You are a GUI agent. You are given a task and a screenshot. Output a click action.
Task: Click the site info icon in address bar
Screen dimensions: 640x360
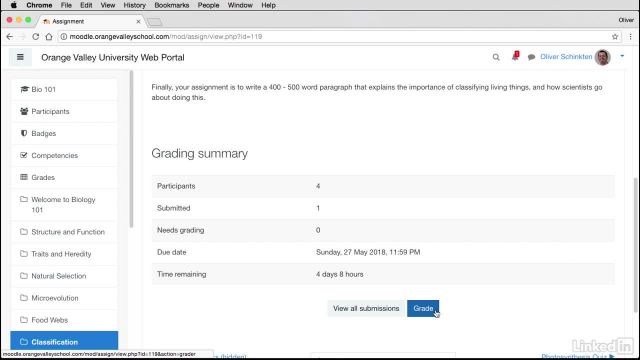click(x=64, y=37)
